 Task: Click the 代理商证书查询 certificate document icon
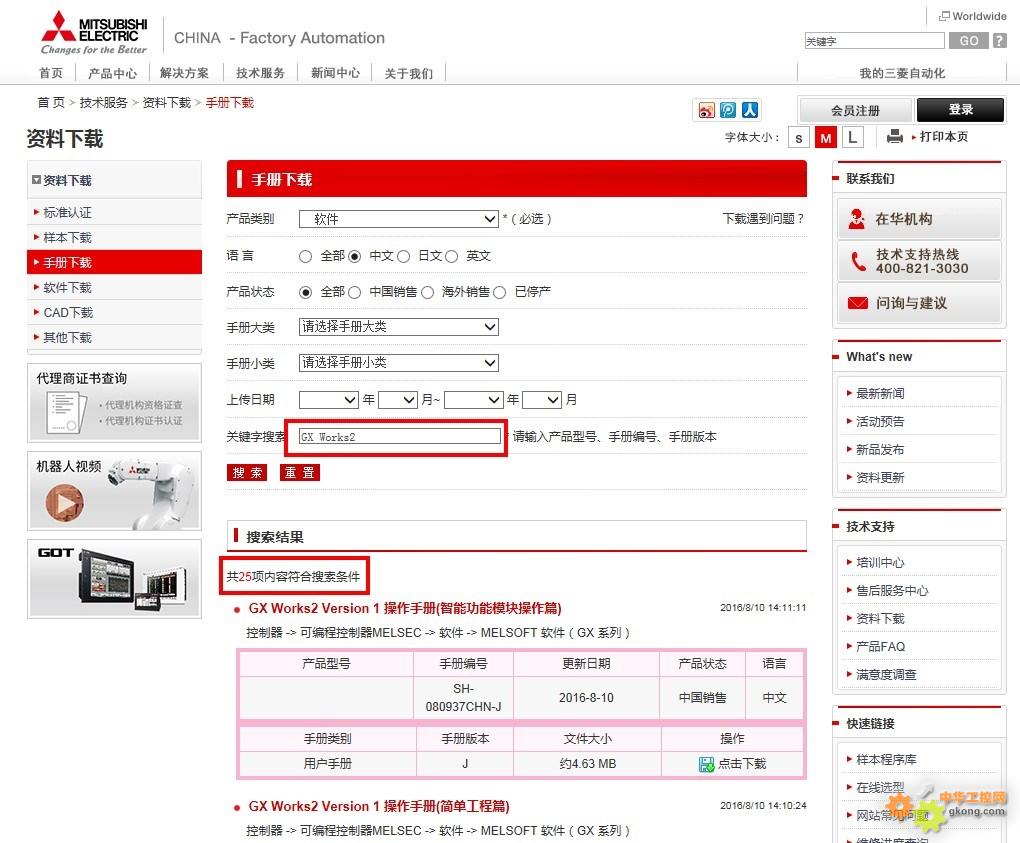(x=65, y=412)
